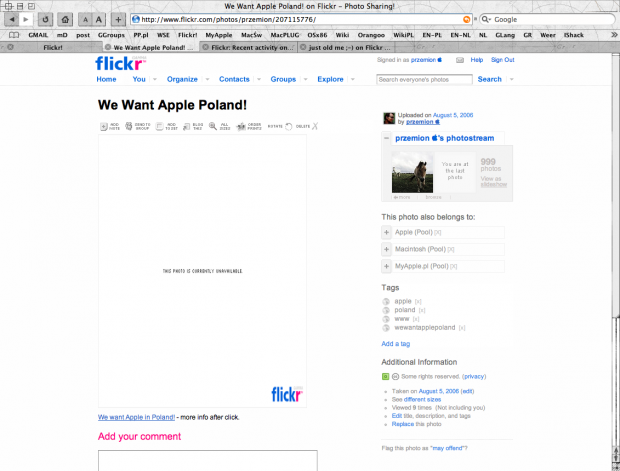Click the horse photostream thumbnail
The width and height of the screenshot is (620, 471).
coord(412,172)
